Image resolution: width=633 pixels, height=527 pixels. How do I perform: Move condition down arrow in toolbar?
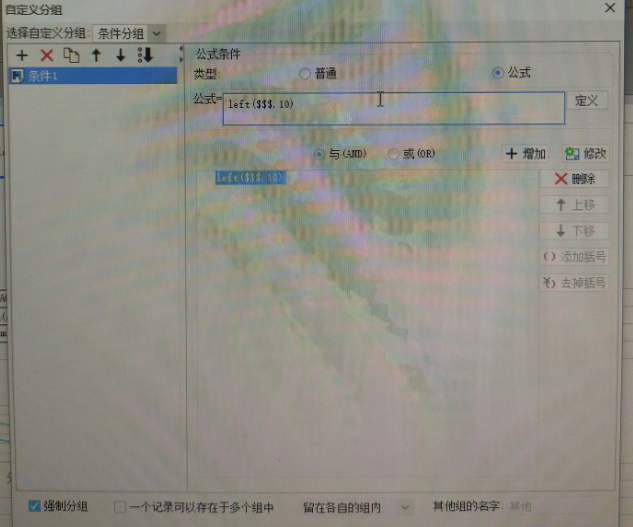[x=120, y=55]
